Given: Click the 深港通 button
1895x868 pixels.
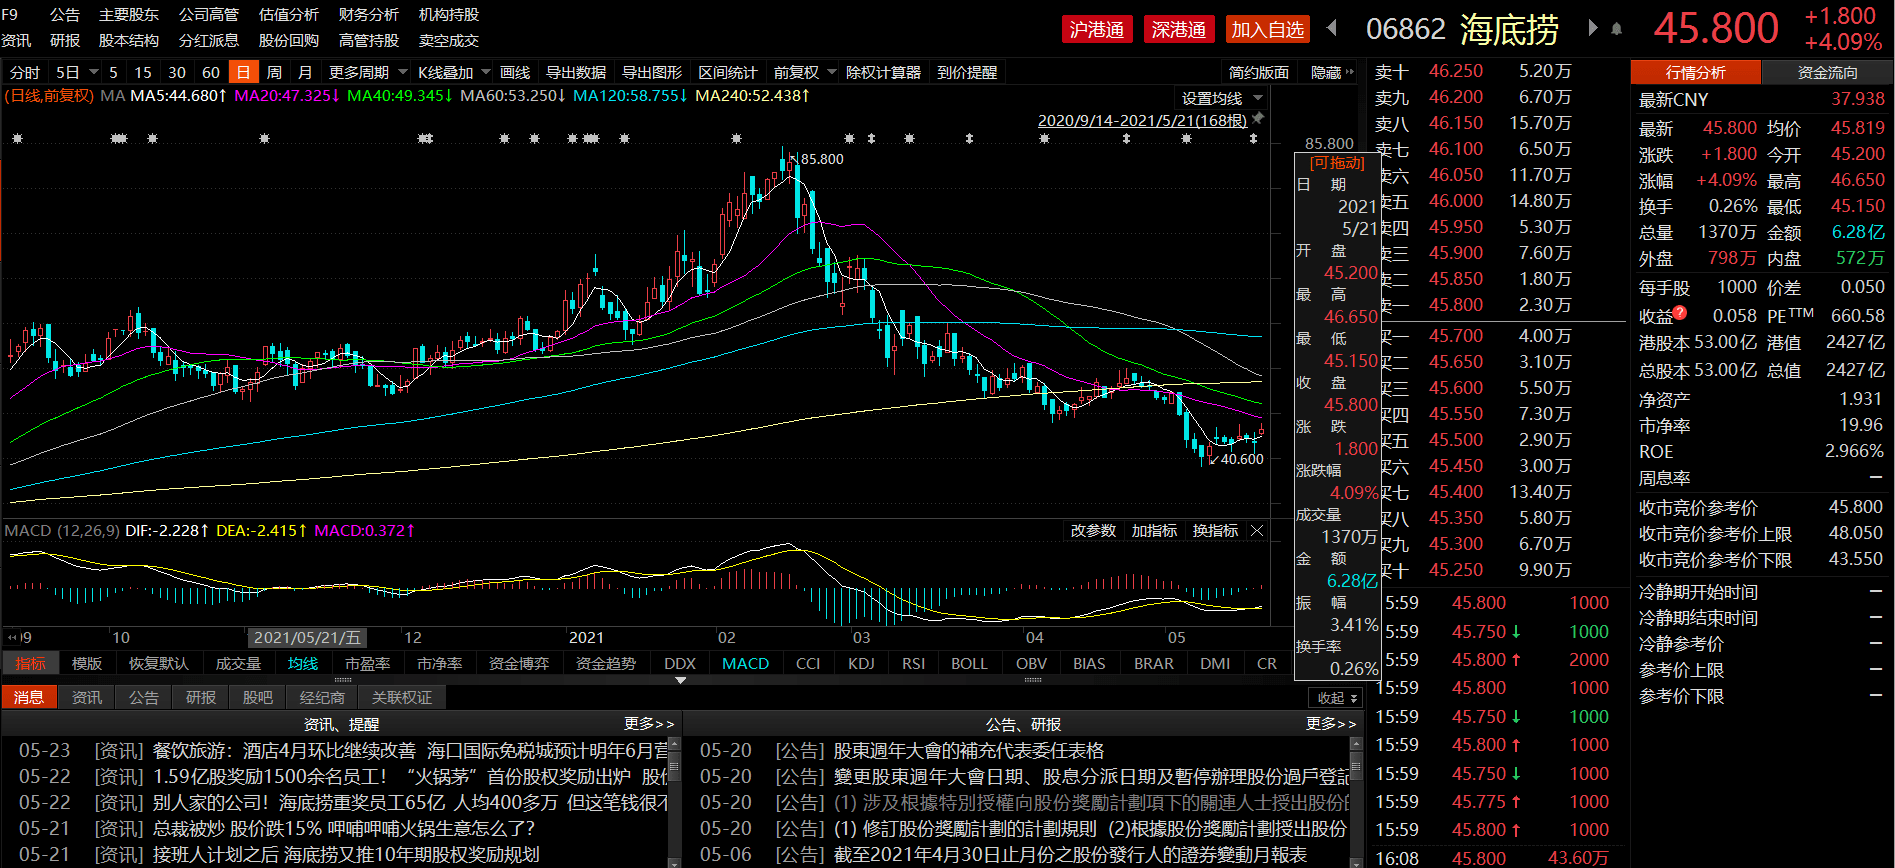Looking at the screenshot, I should click(x=1179, y=29).
